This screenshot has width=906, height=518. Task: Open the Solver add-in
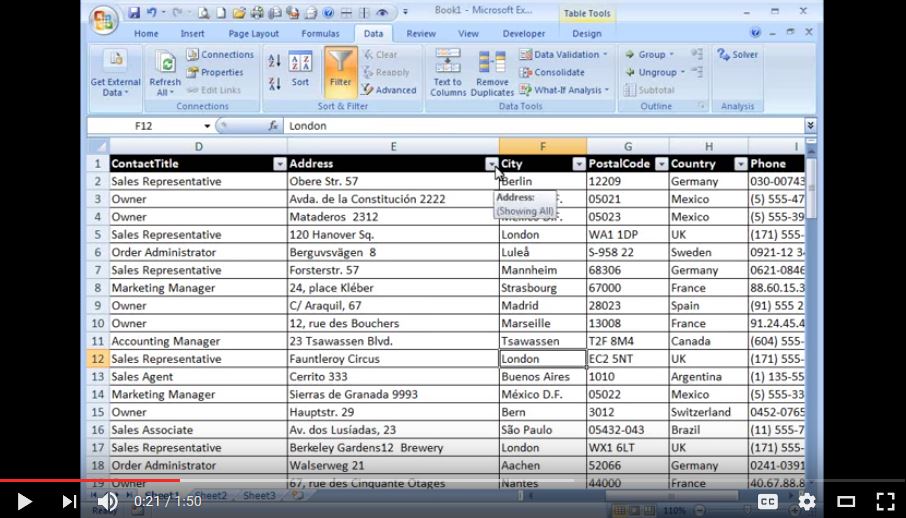[x=738, y=54]
